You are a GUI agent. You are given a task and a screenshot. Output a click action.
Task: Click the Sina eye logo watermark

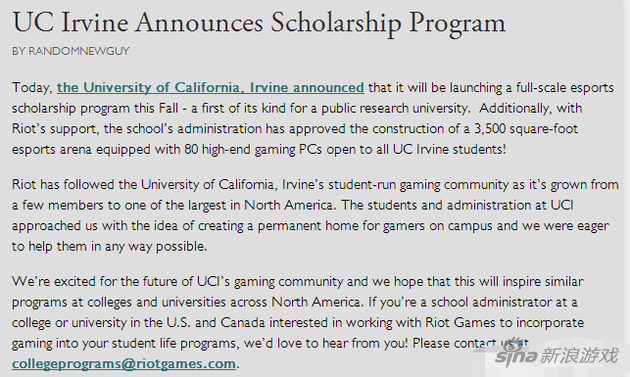(516, 354)
